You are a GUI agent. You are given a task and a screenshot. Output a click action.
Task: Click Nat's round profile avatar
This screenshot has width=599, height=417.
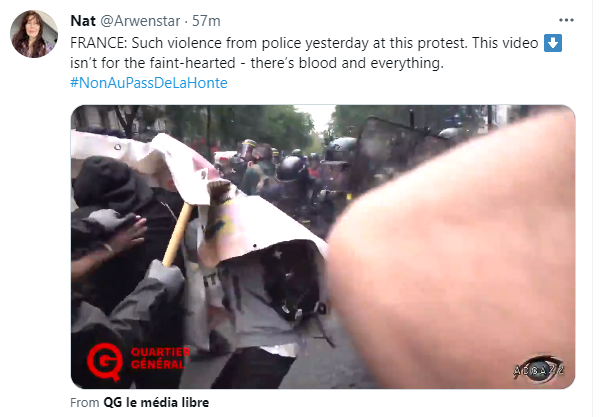point(34,34)
